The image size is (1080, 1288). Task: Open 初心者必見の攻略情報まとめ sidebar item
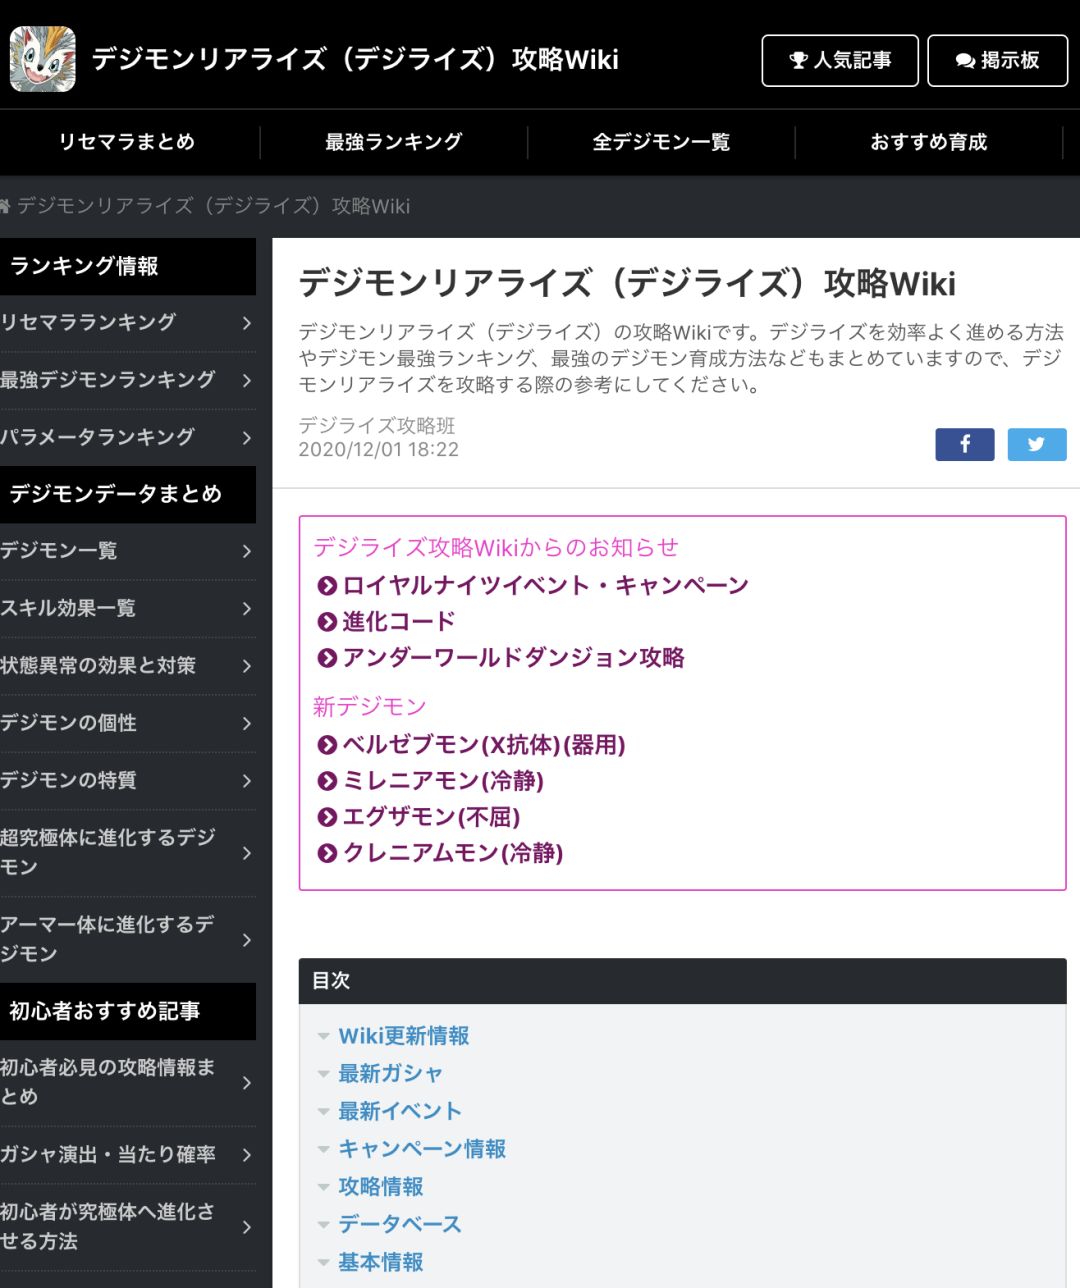[x=128, y=1083]
